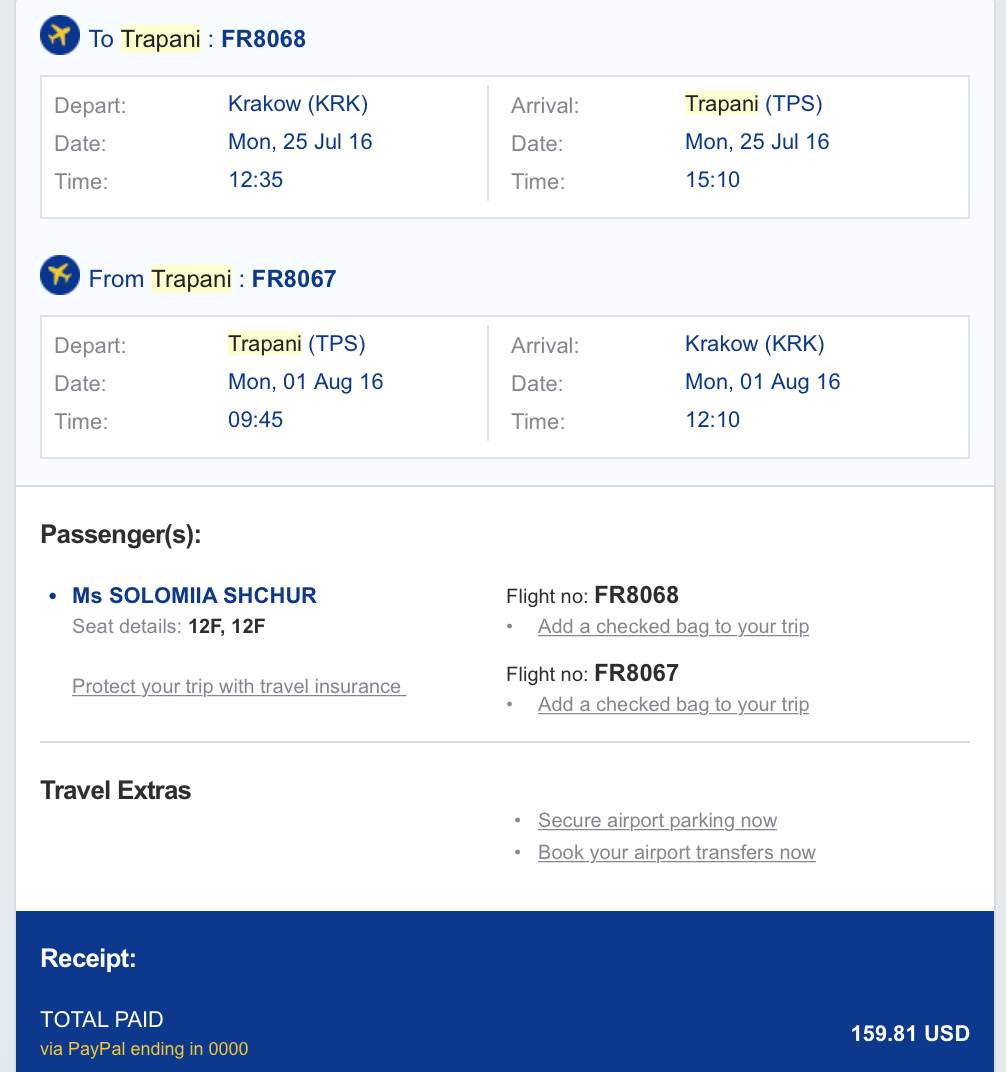The height and width of the screenshot is (1072, 1006).
Task: Add a checked bag for flight FR8068
Action: (x=673, y=627)
